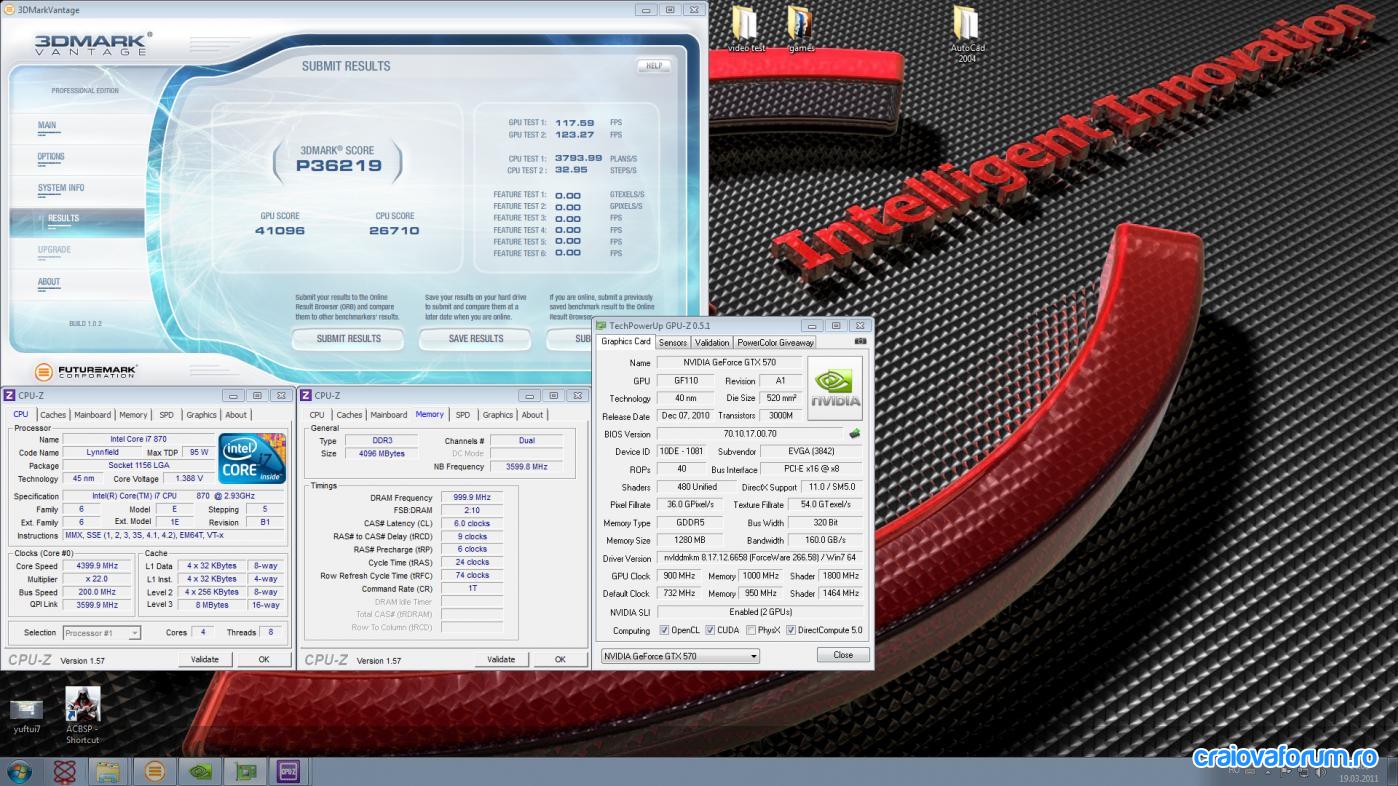This screenshot has width=1398, height=786.
Task: Select Memory tab in right CPU-Z window
Action: click(430, 414)
